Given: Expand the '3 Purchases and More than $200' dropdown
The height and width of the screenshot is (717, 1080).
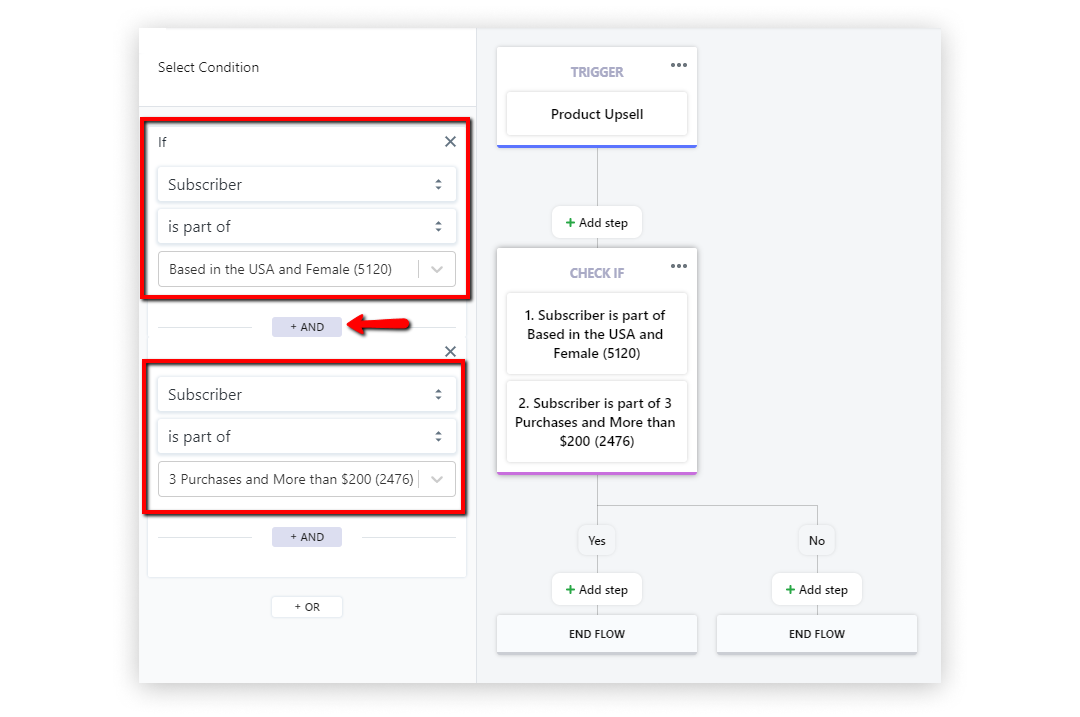Looking at the screenshot, I should click(x=437, y=479).
